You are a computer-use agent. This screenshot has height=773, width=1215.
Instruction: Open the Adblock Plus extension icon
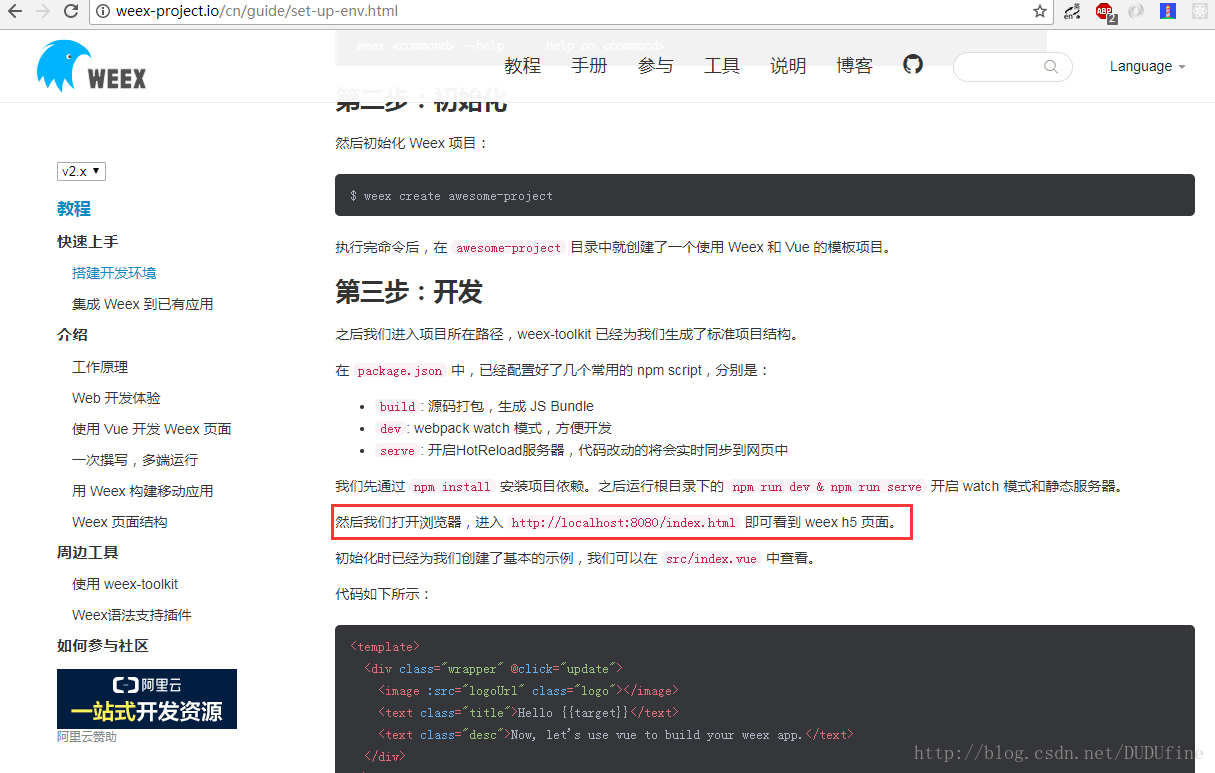pos(1104,12)
